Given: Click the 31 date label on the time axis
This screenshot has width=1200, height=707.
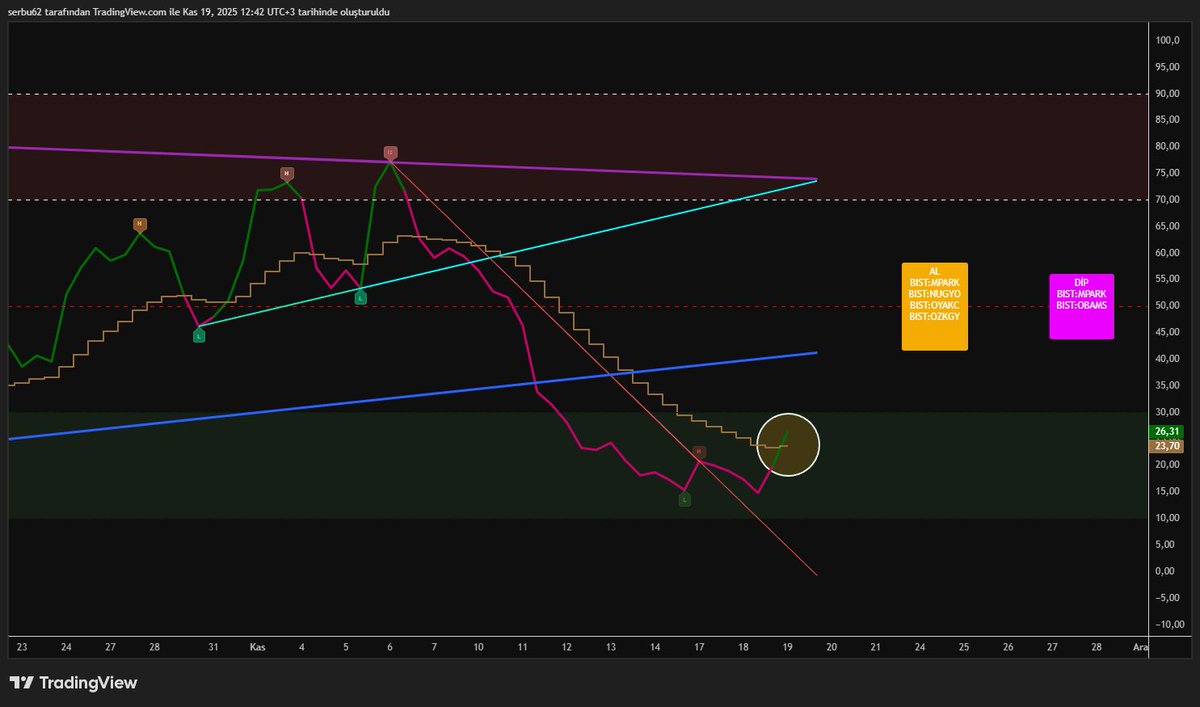Looking at the screenshot, I should point(213,647).
